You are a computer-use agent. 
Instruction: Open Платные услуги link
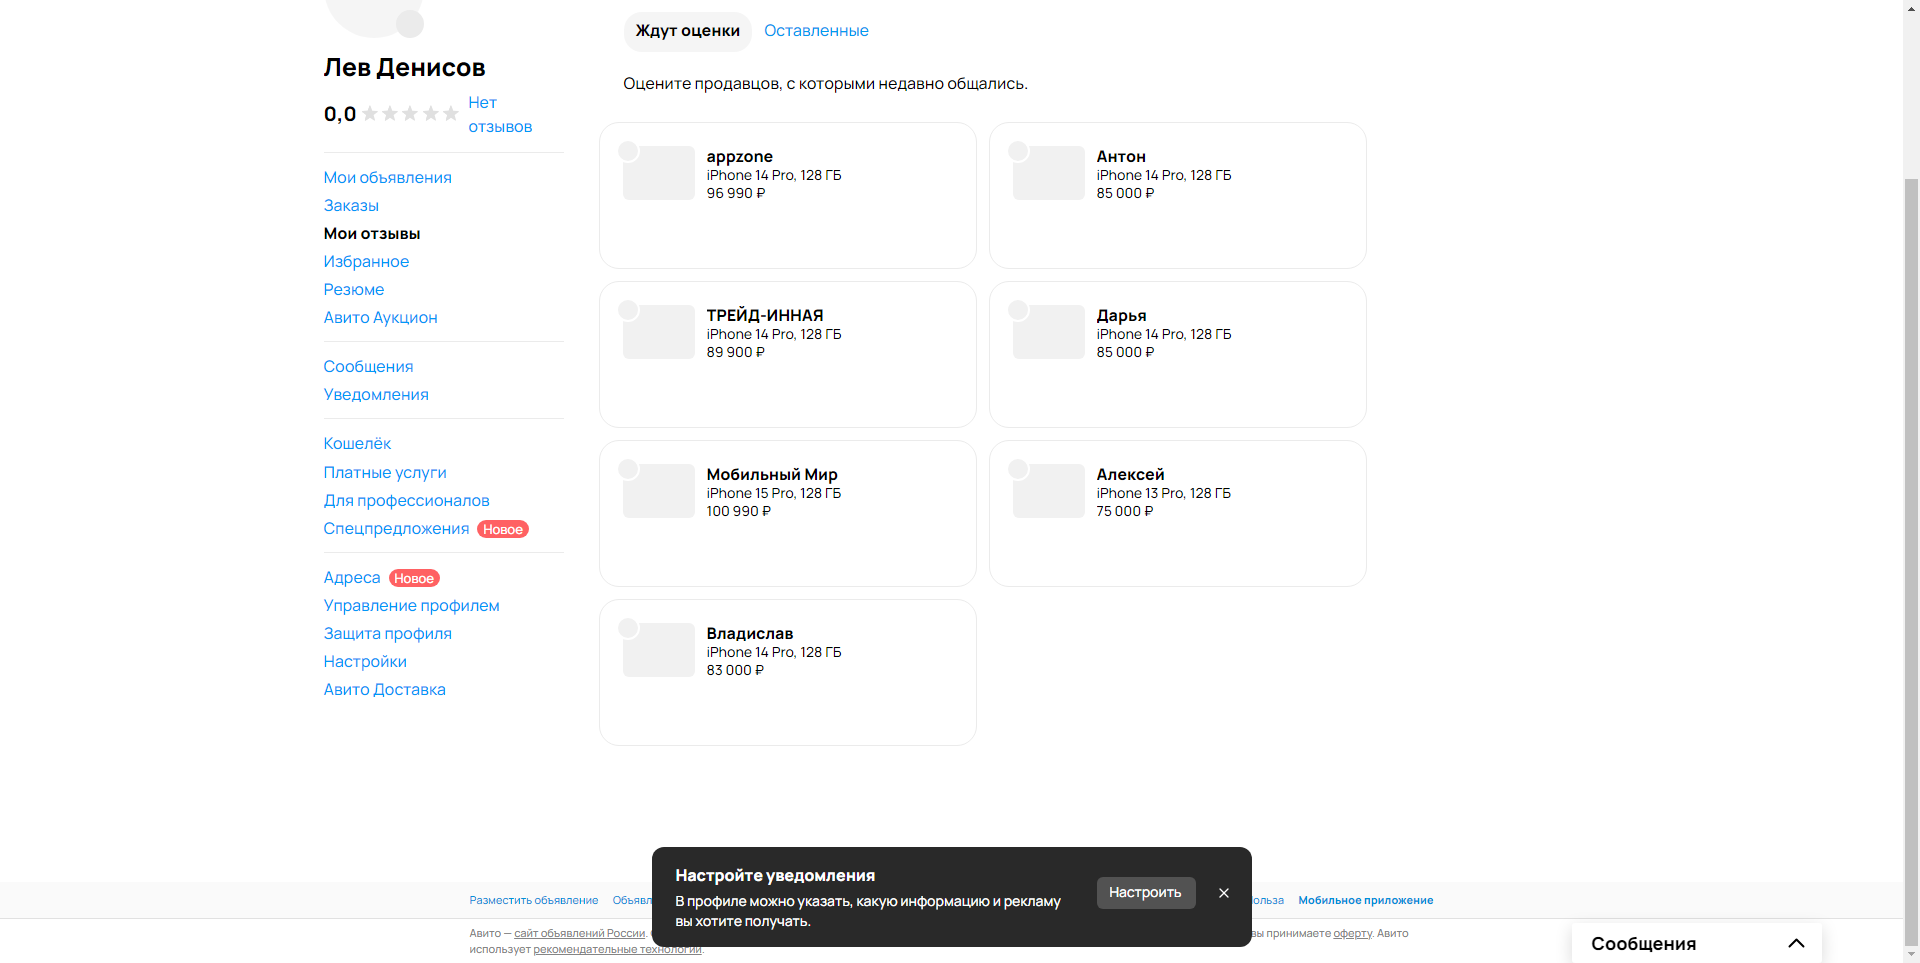385,472
